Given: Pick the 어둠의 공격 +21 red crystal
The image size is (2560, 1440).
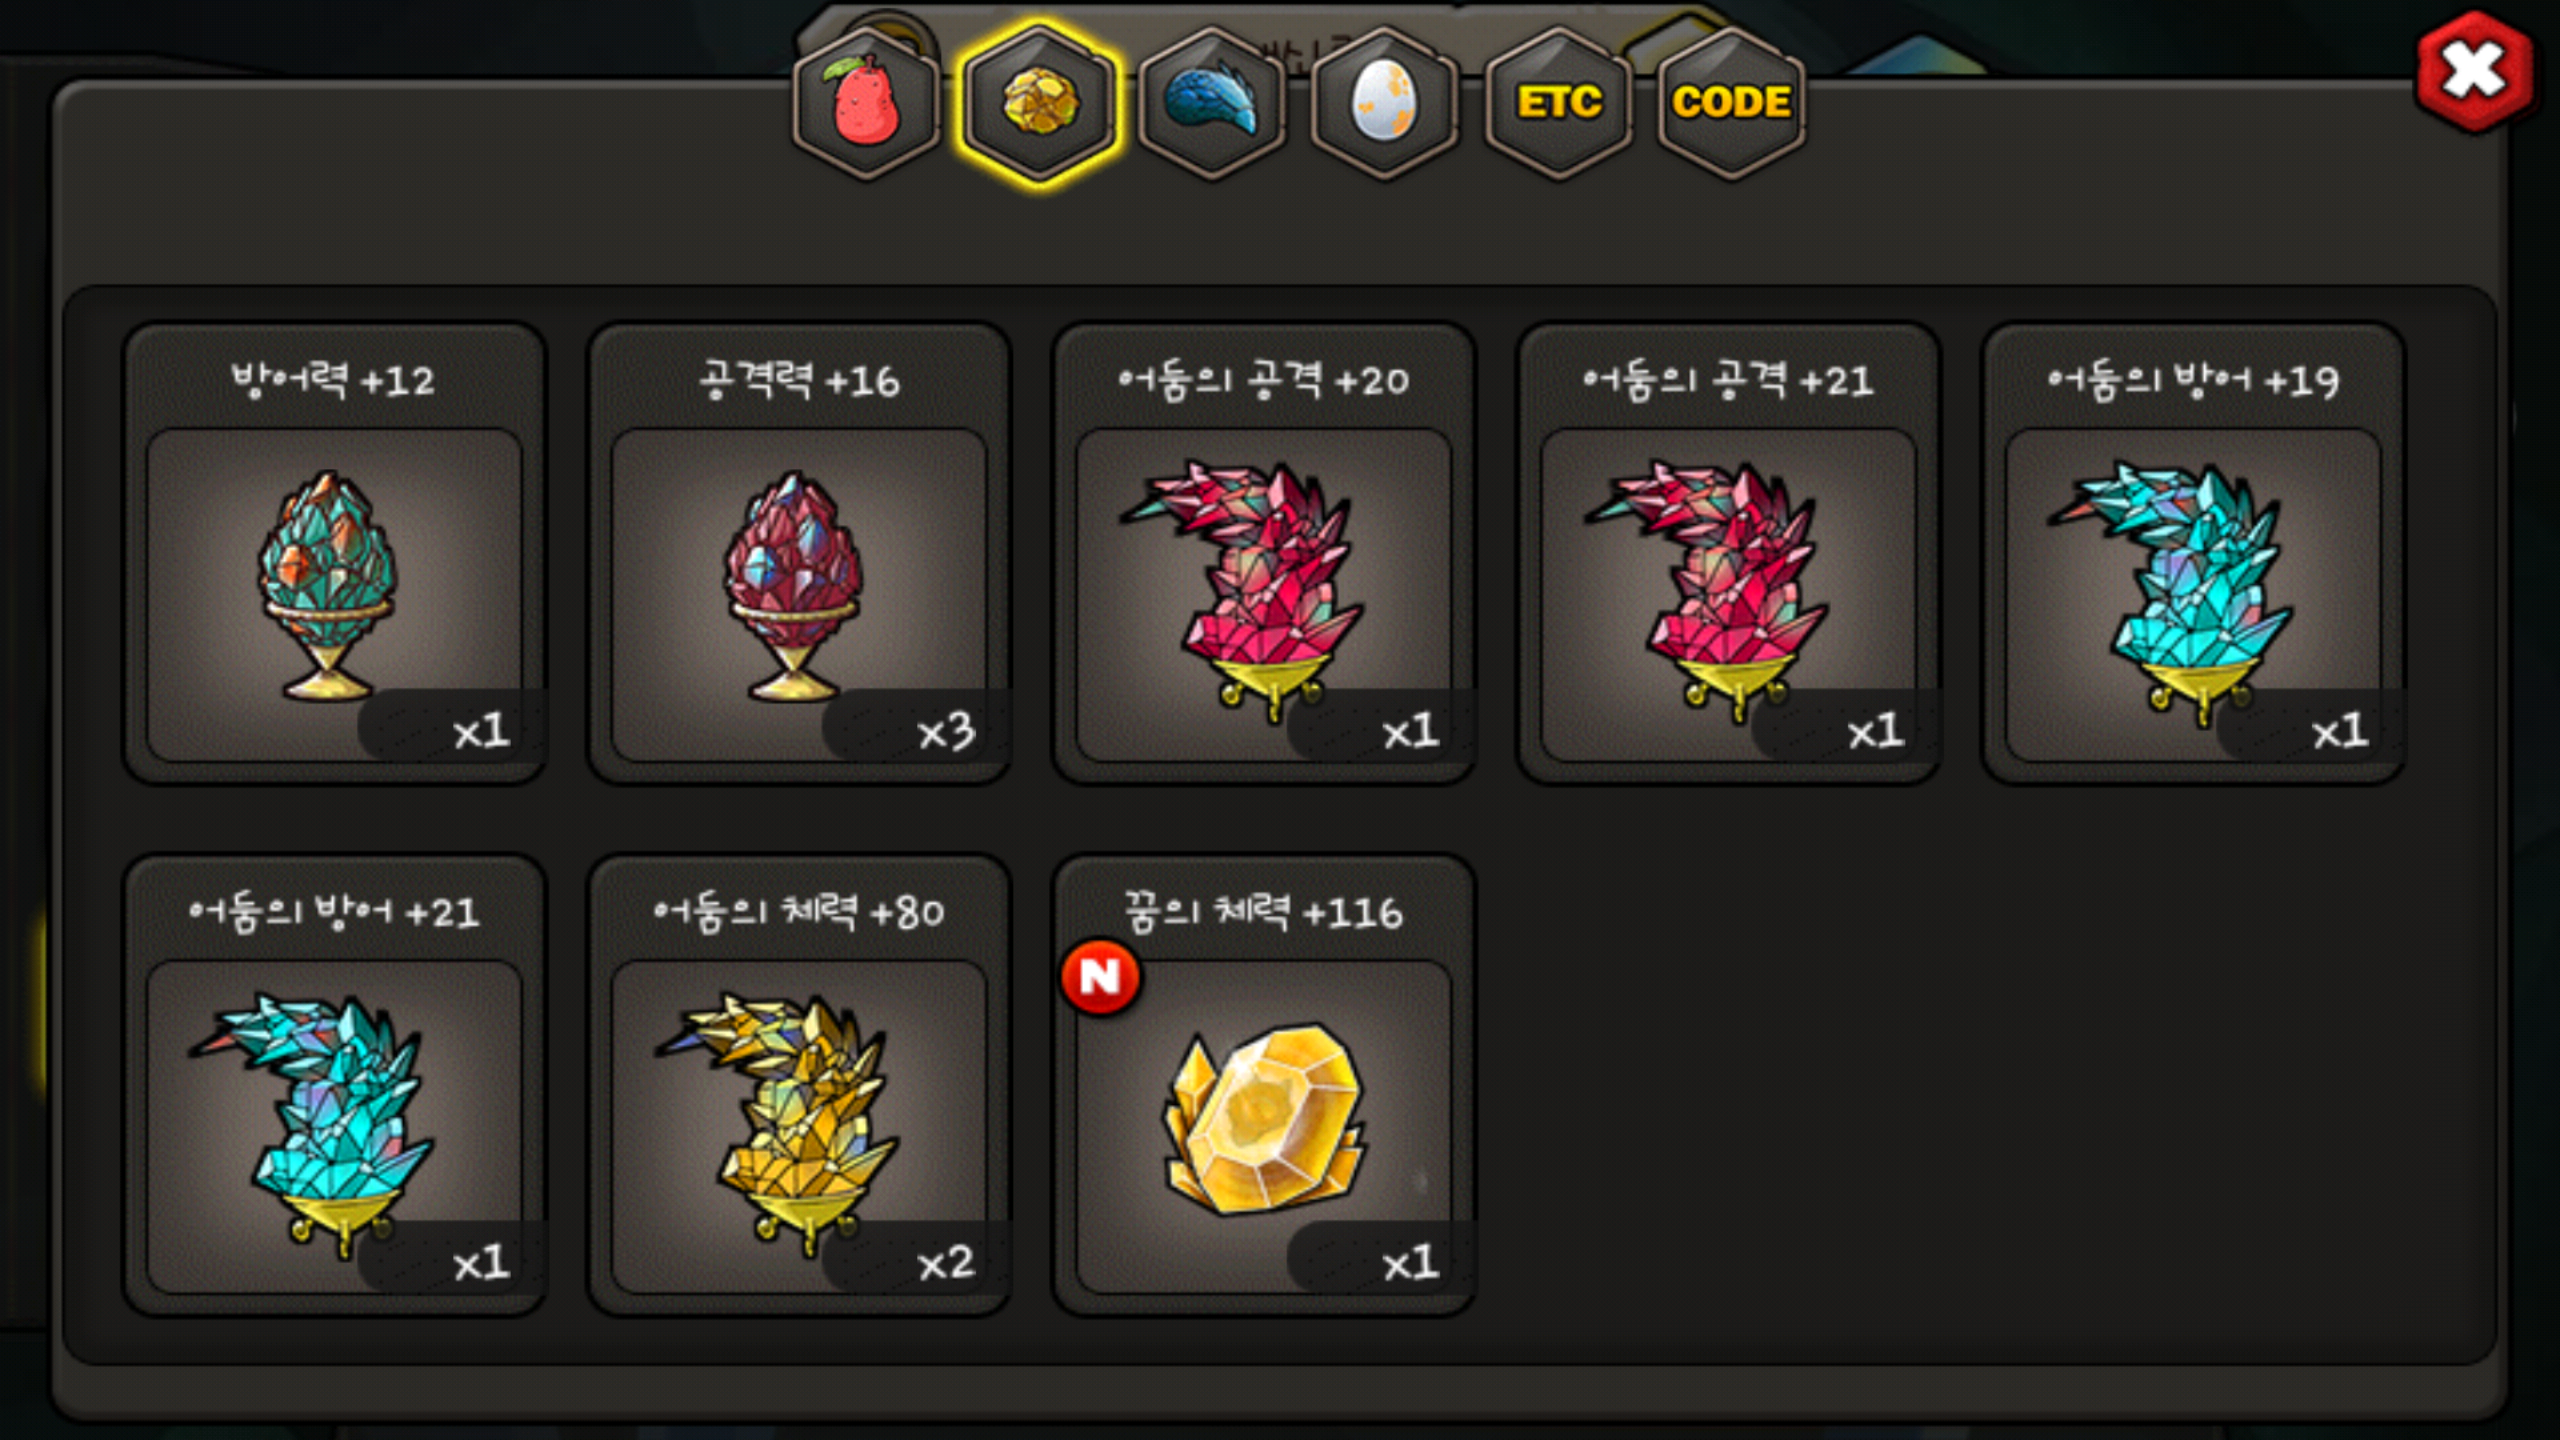Looking at the screenshot, I should (1728, 595).
